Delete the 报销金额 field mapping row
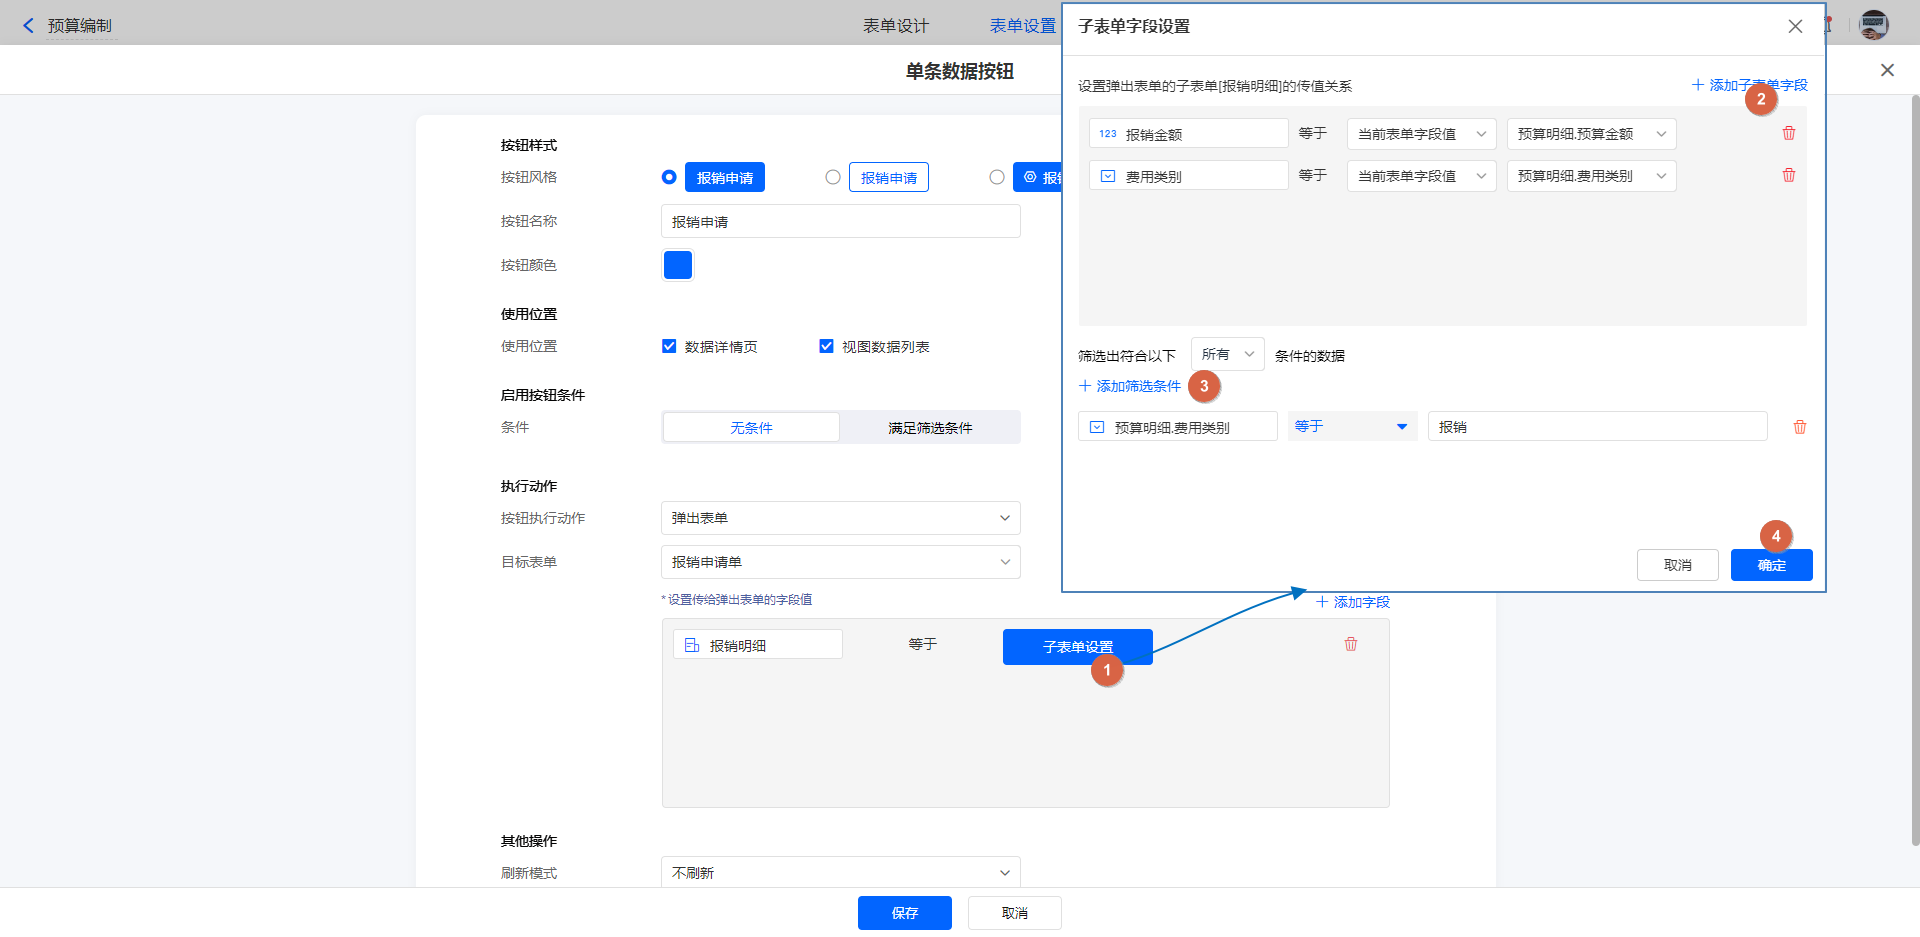The height and width of the screenshot is (937, 1920). click(x=1789, y=133)
